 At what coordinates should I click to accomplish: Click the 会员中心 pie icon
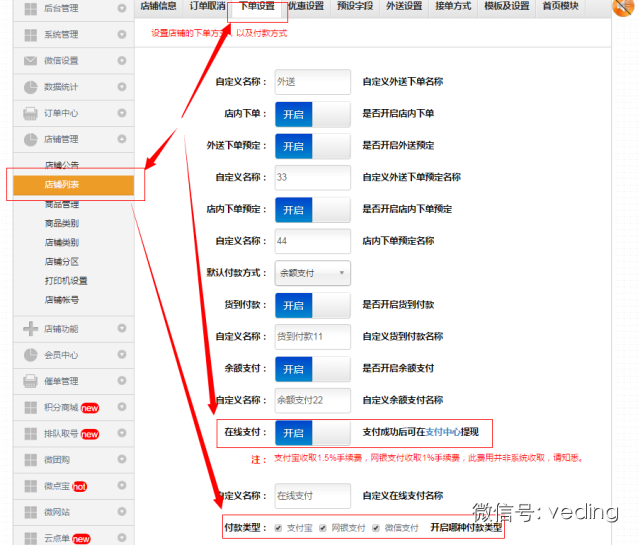(31, 355)
